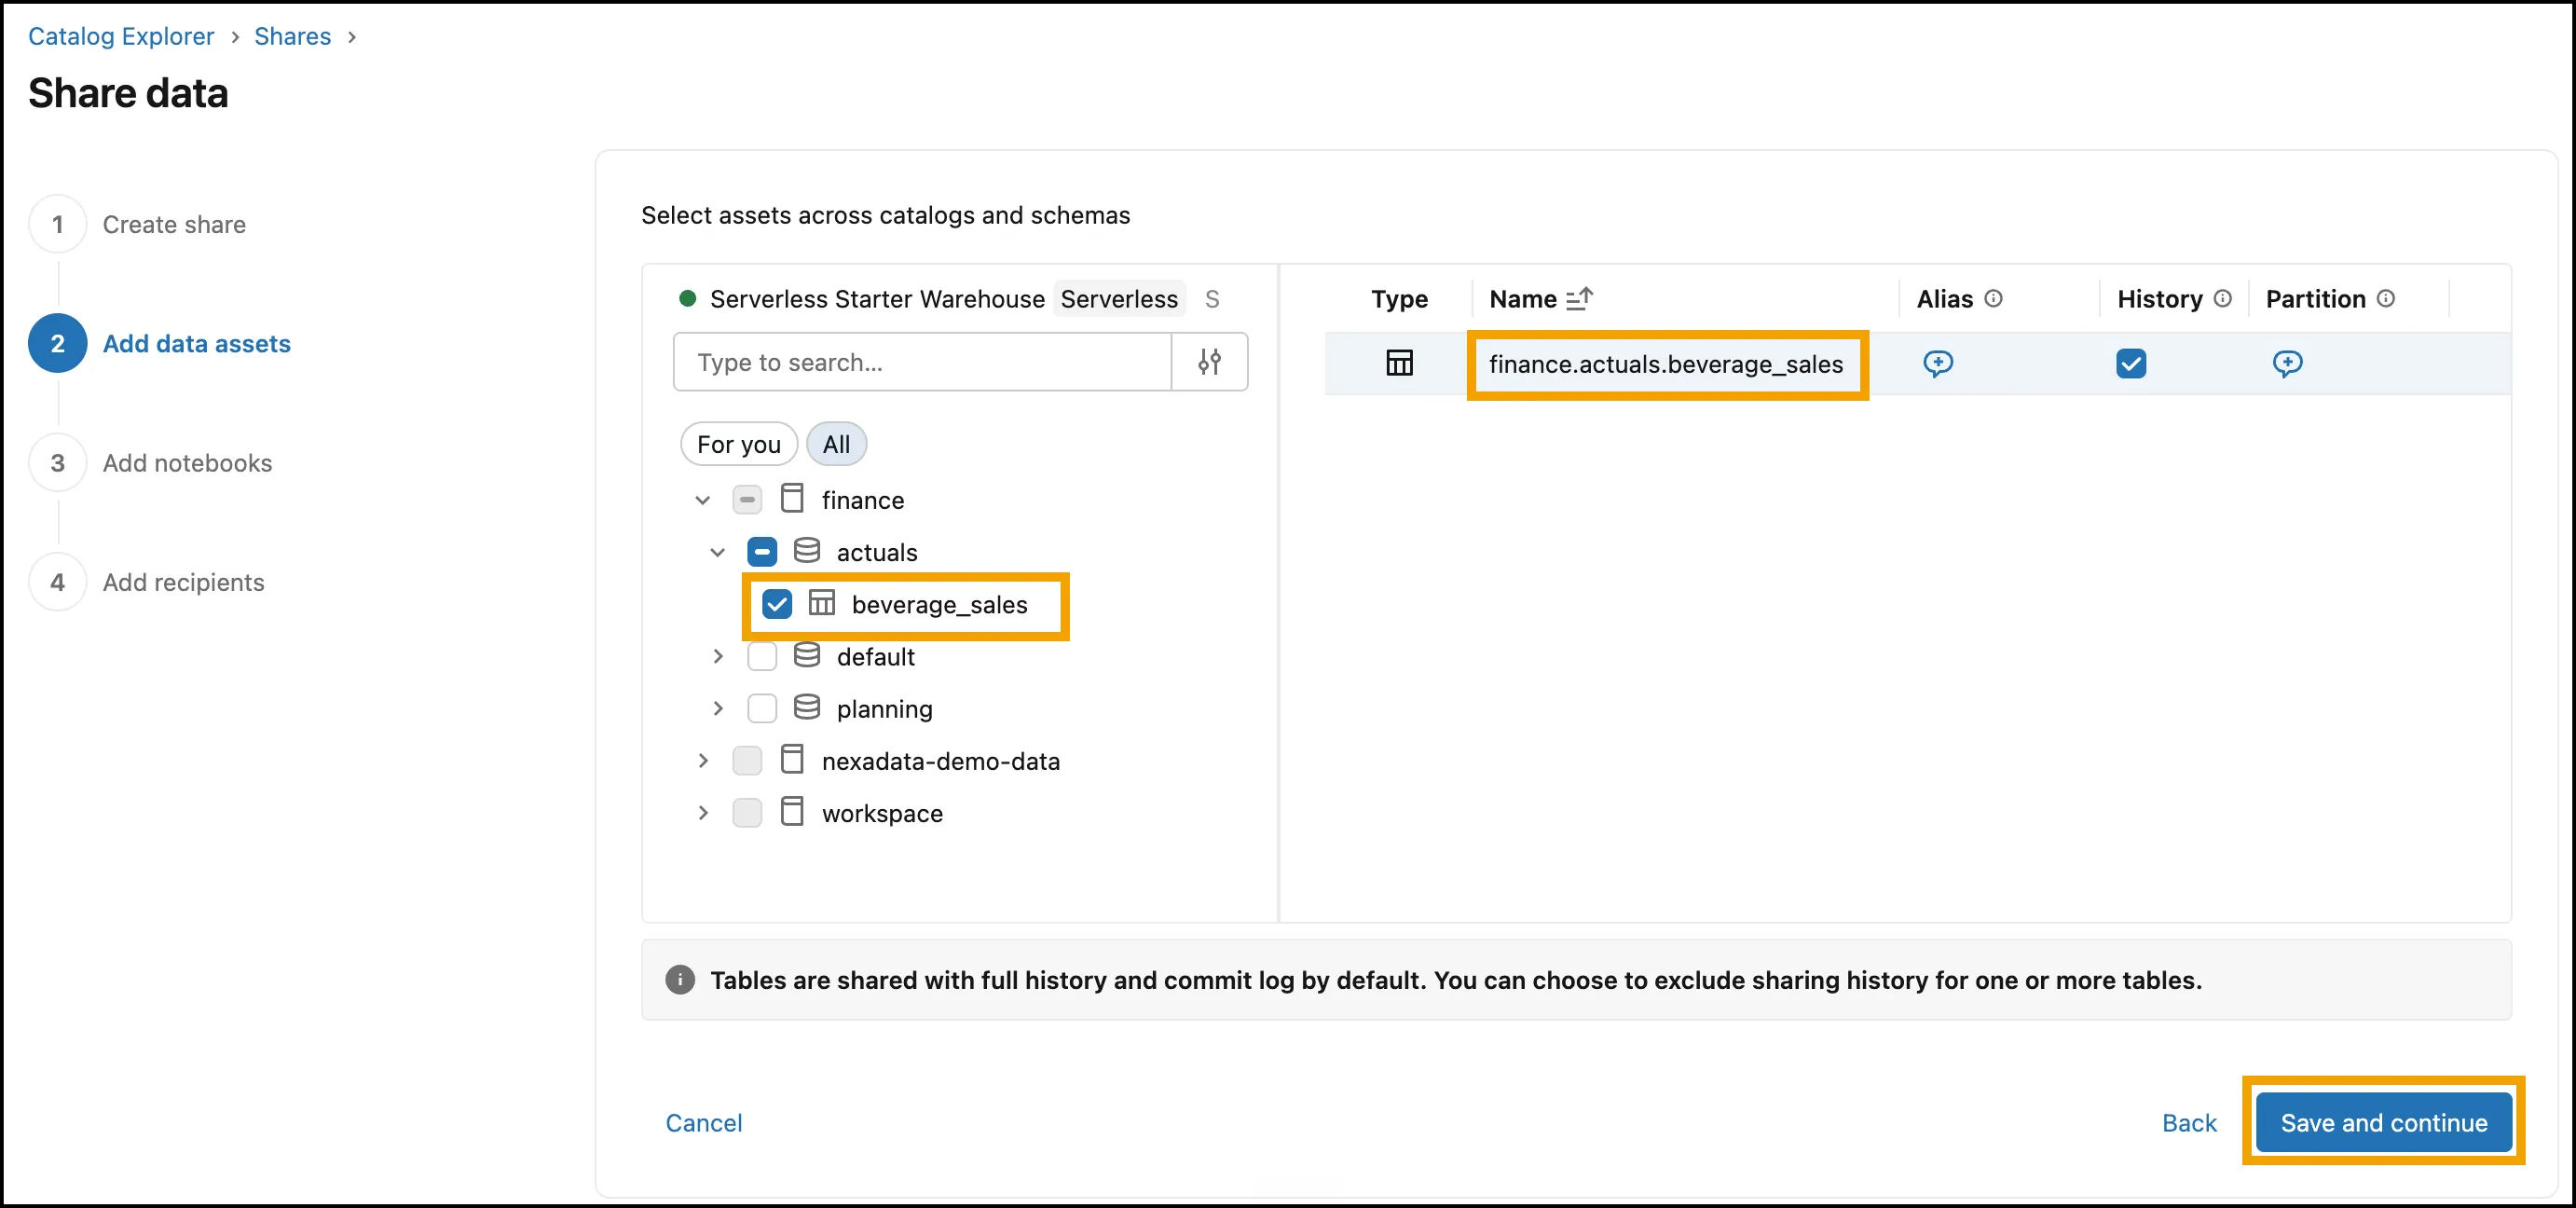Click the History column info icon
The image size is (2576, 1208).
pyautogui.click(x=2222, y=298)
